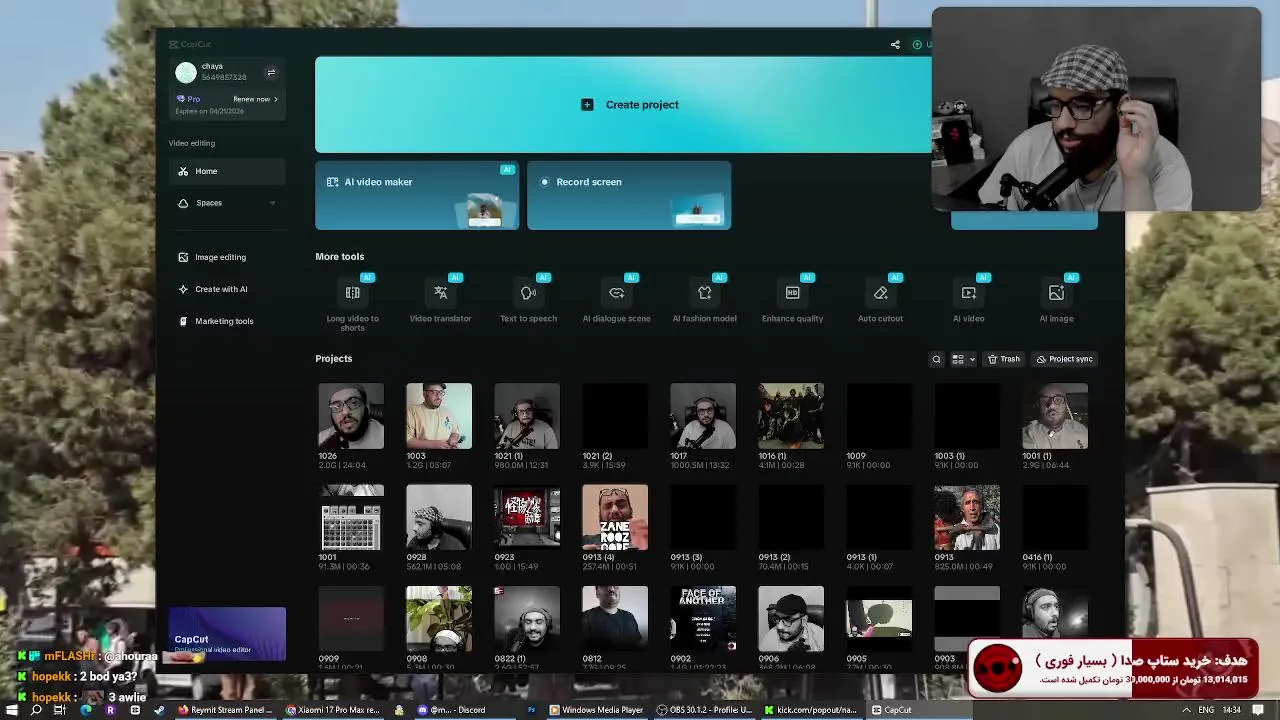1280x720 pixels.
Task: Open project 0902 thumbnail
Action: pyautogui.click(x=703, y=619)
